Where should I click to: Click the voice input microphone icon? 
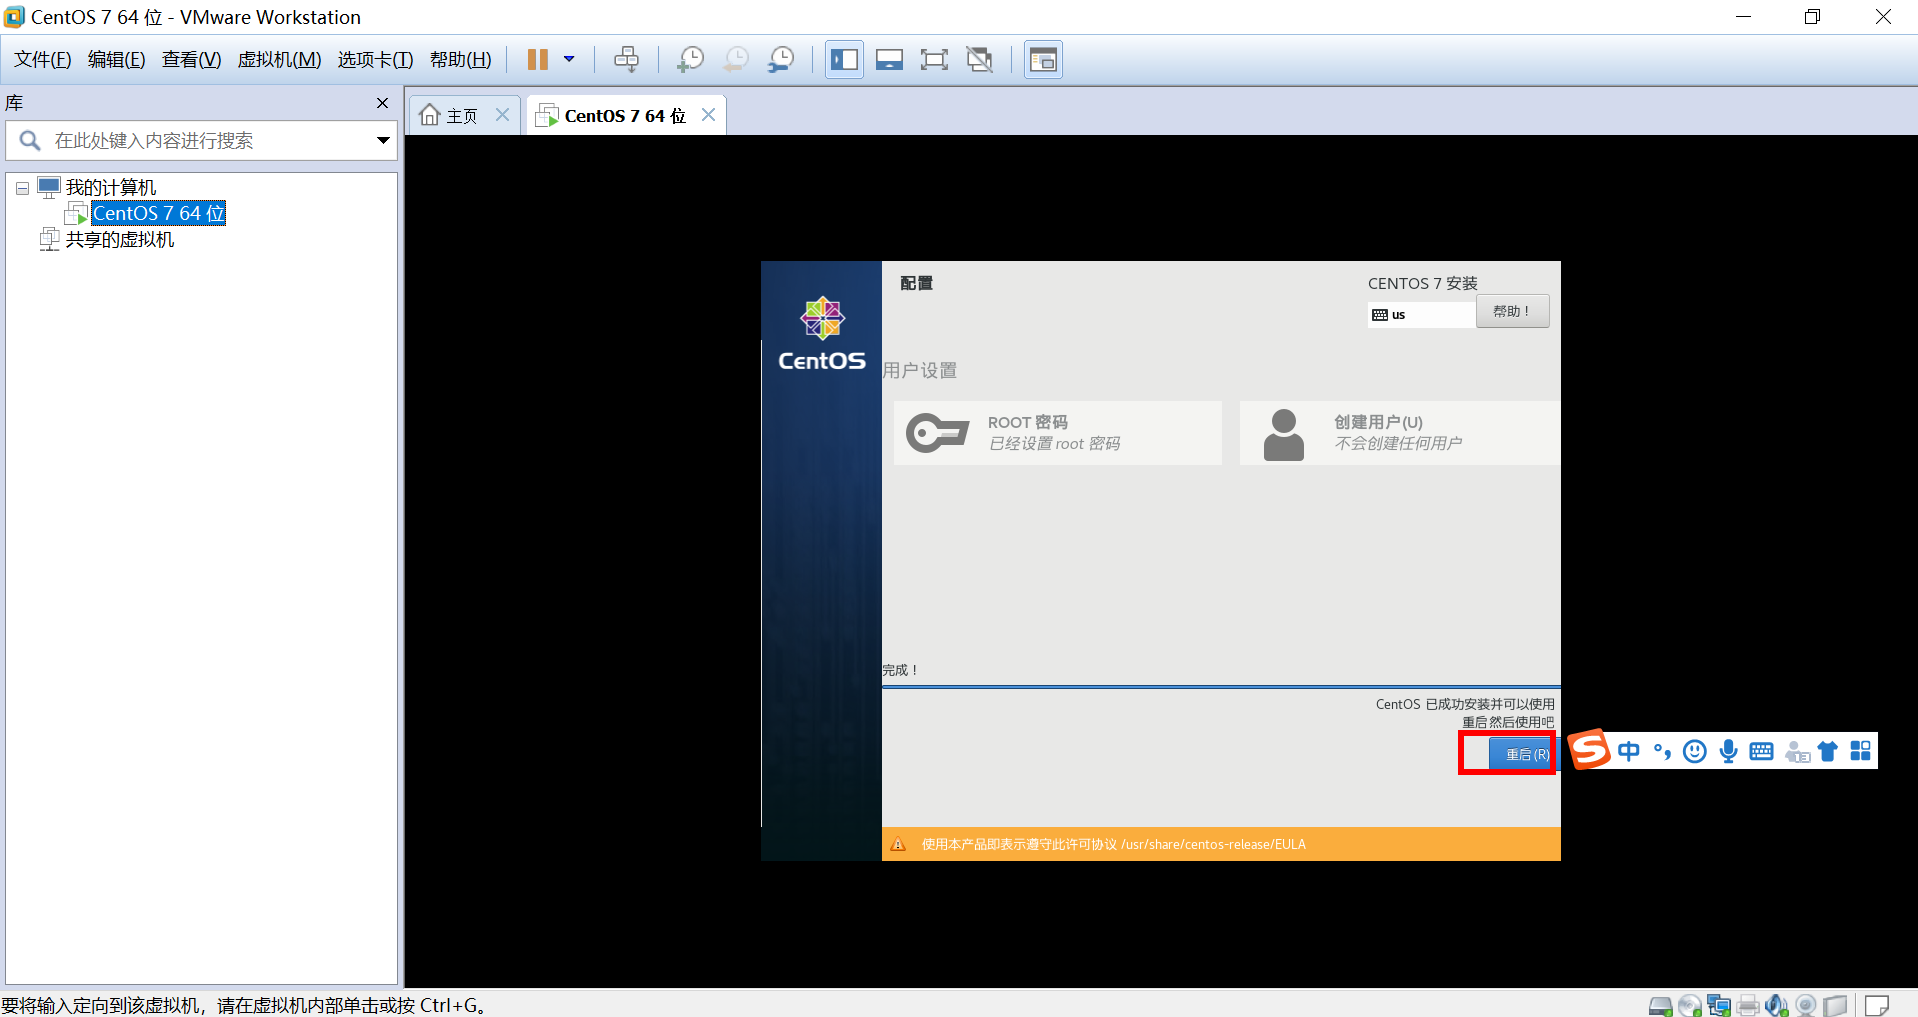1728,751
